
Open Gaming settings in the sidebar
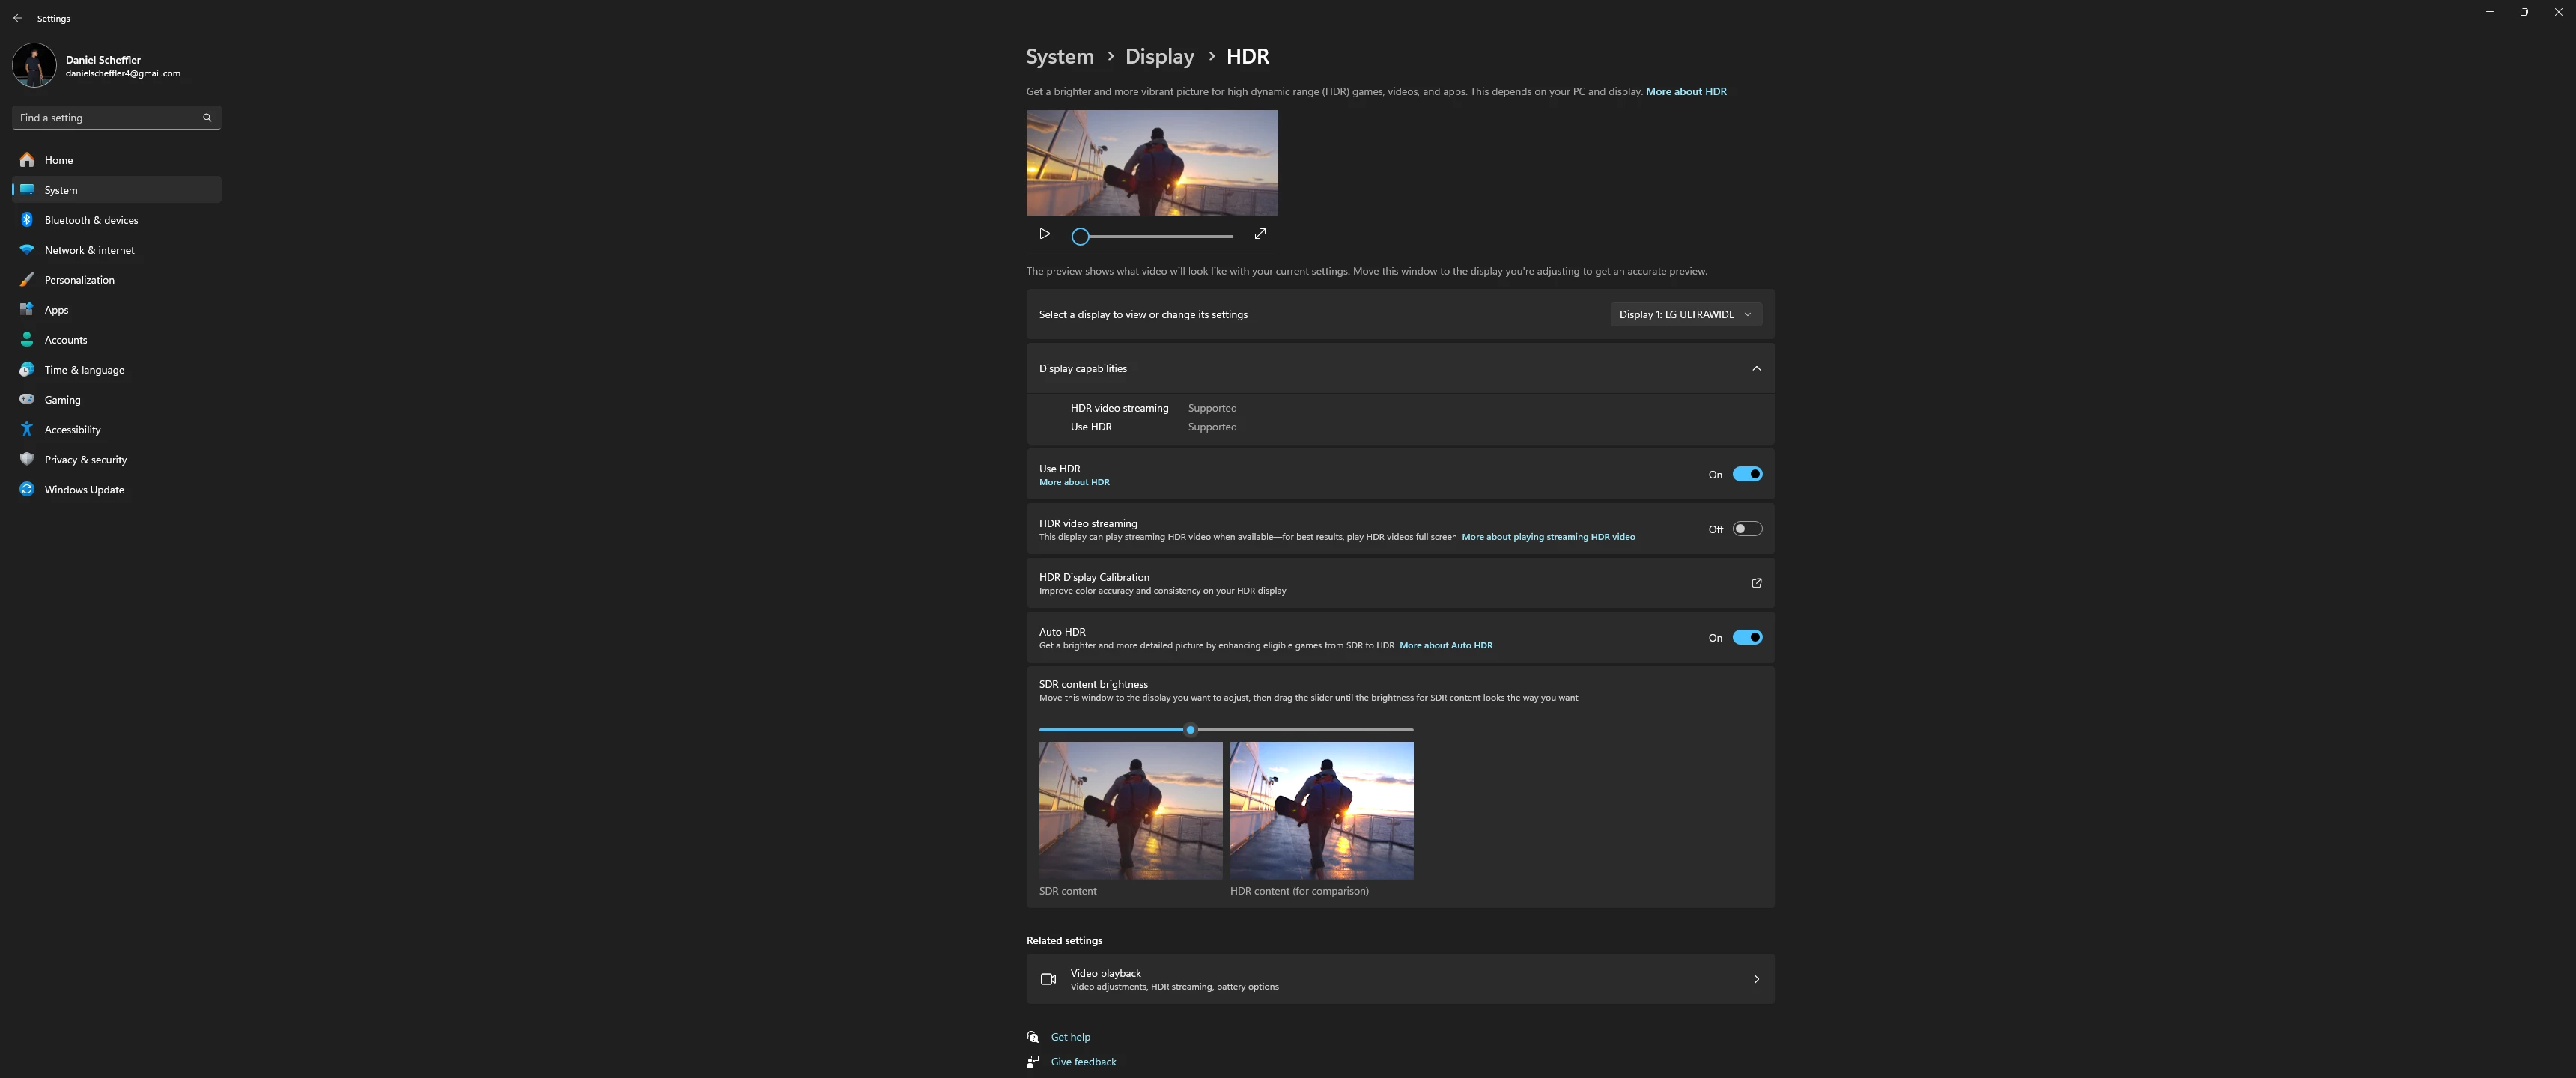coord(62,400)
